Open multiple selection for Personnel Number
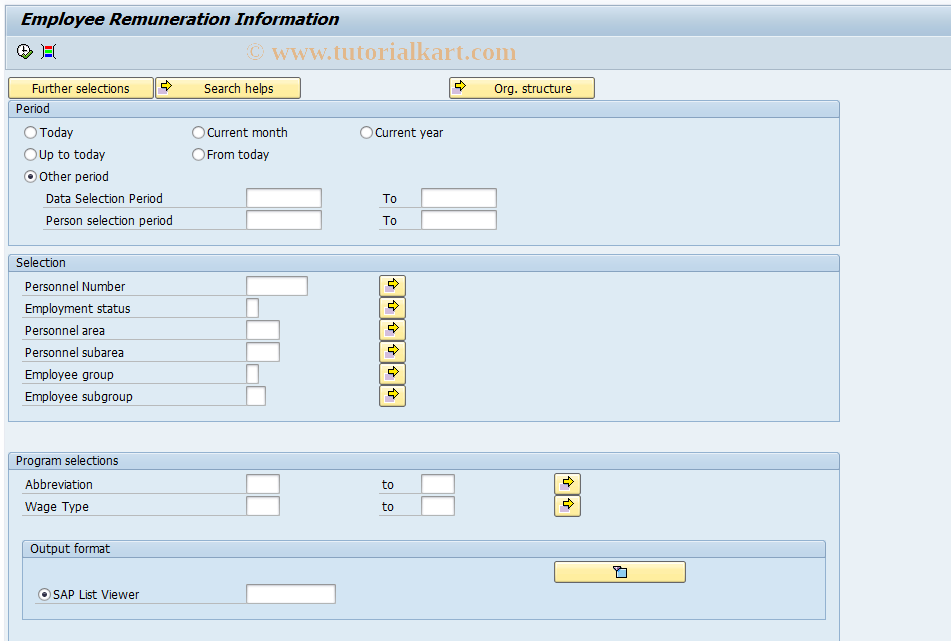 coord(392,285)
